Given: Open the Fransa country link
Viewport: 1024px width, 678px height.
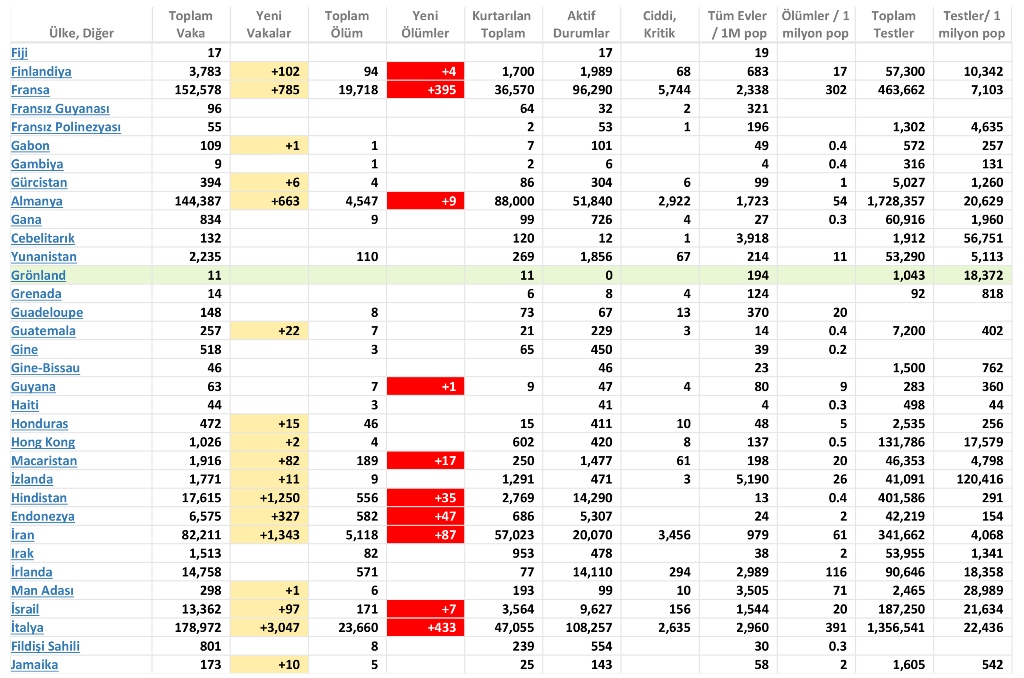Looking at the screenshot, I should click(x=30, y=89).
